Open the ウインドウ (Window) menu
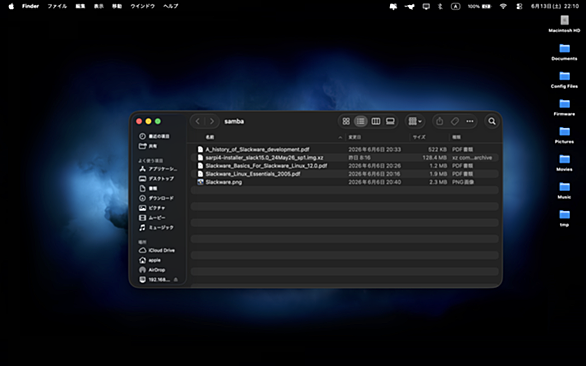Image resolution: width=586 pixels, height=366 pixels. (x=142, y=6)
